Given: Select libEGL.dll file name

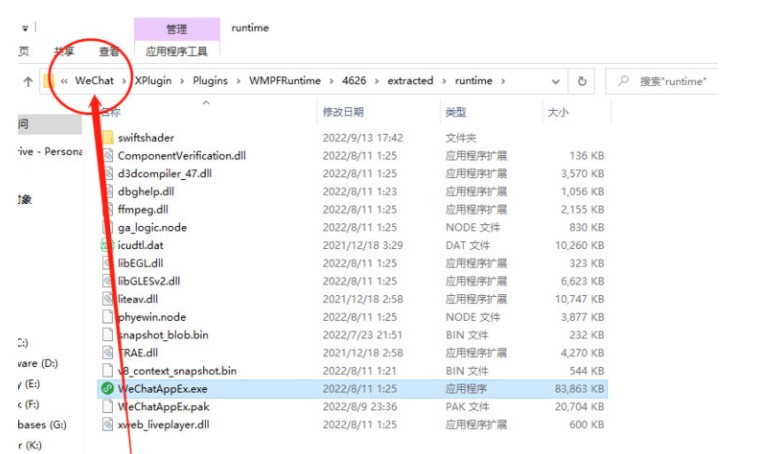Looking at the screenshot, I should click(x=141, y=263).
